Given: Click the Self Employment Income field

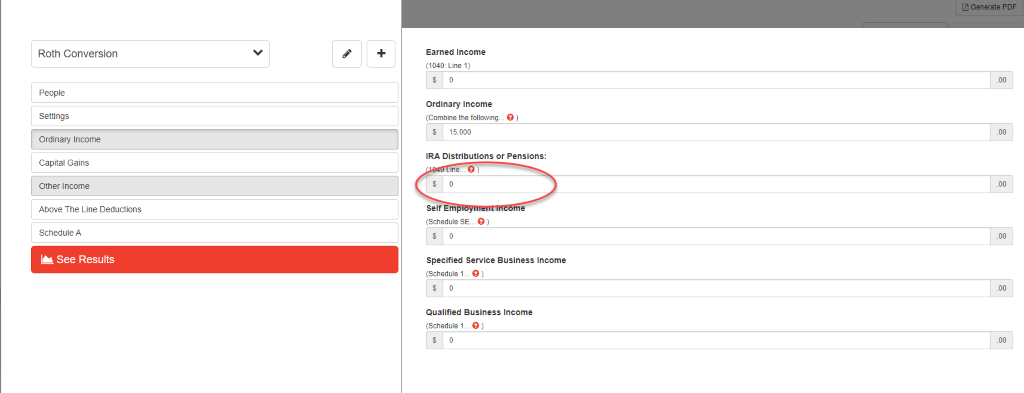Looking at the screenshot, I should pos(717,236).
